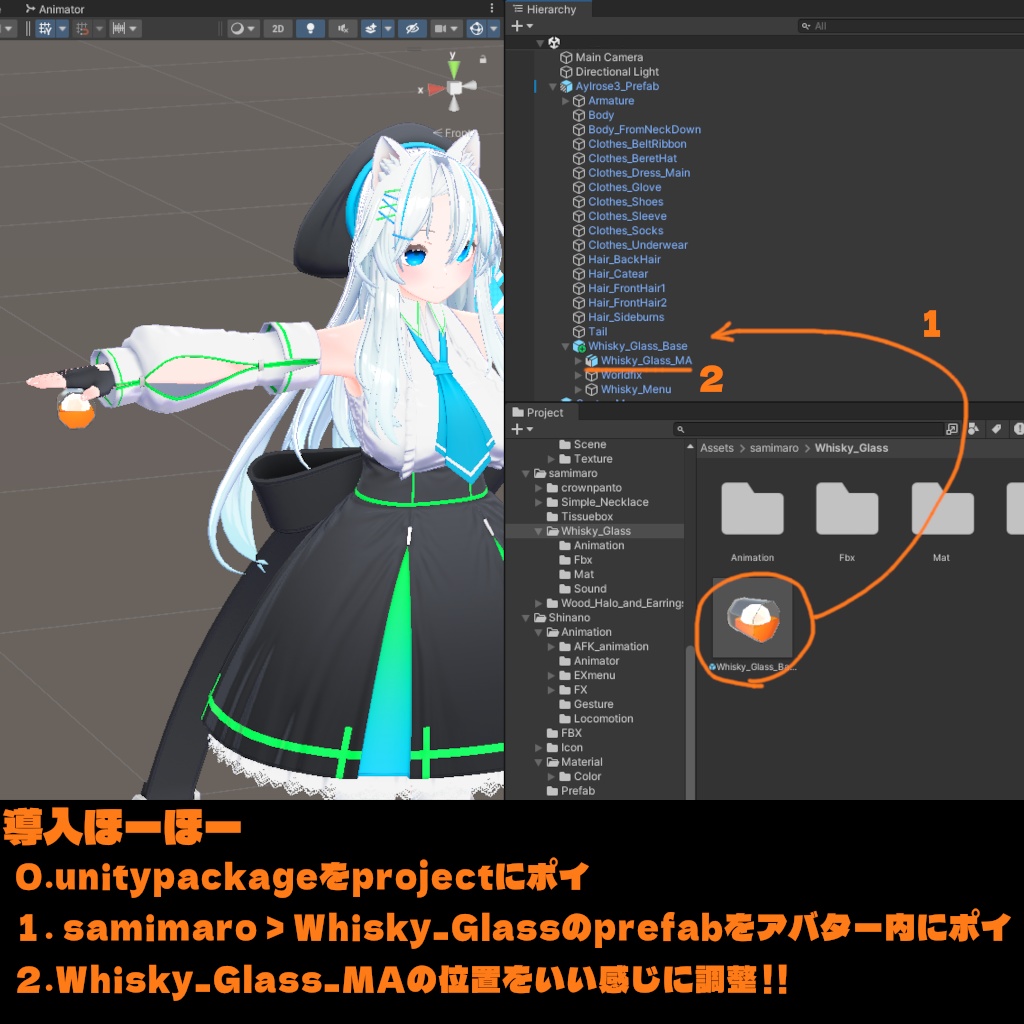Select the Whisky_Glass_Base asset thumbnail

pos(752,620)
